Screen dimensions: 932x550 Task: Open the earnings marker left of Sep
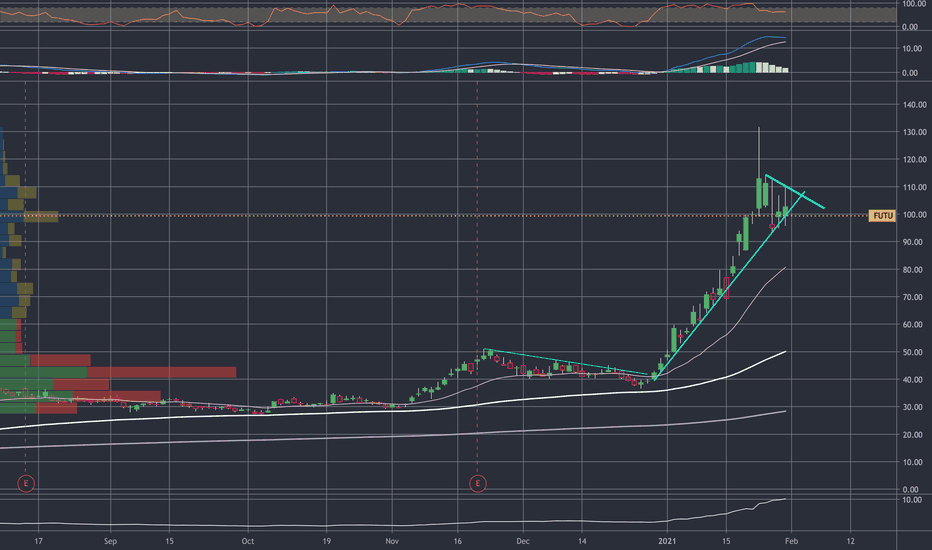point(26,483)
